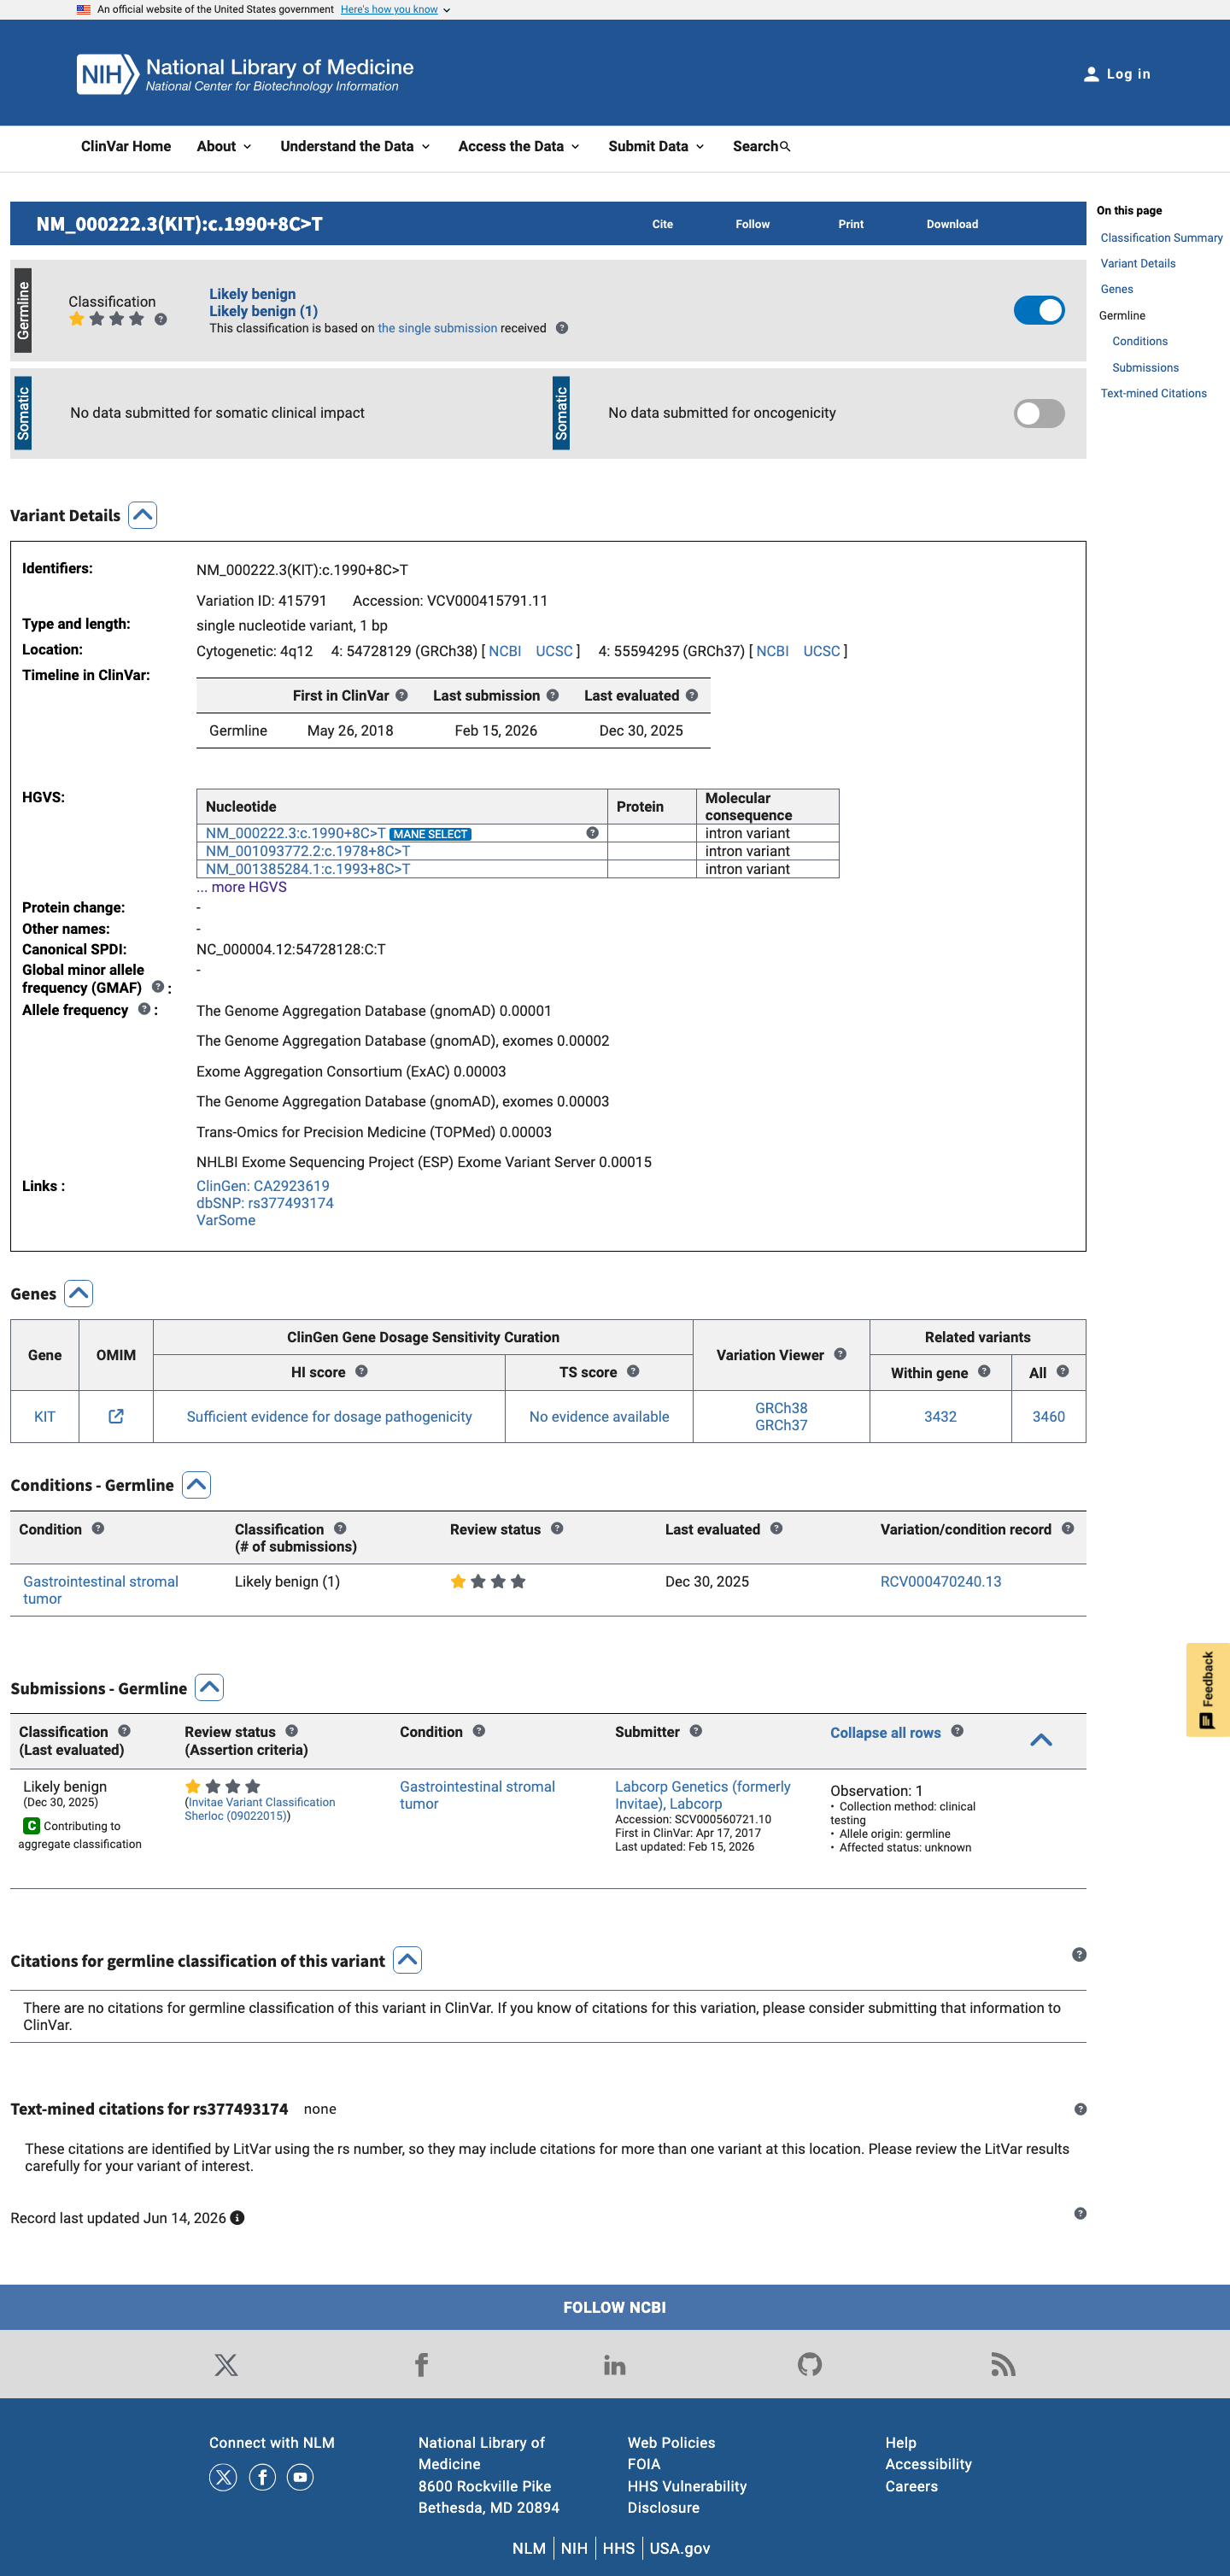Open the Submit Data menu
Image resolution: width=1230 pixels, height=2576 pixels.
click(656, 147)
